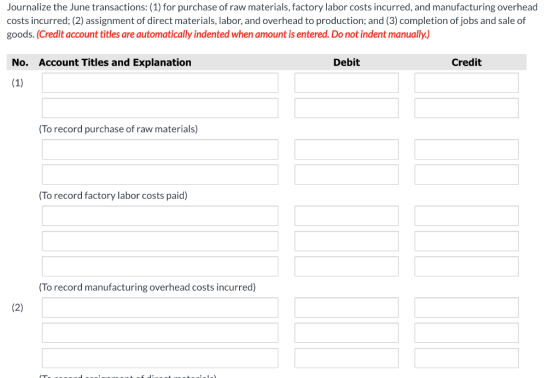This screenshot has height=378, width=560.
Task: Click account title field in row (2)
Action: click(x=160, y=308)
